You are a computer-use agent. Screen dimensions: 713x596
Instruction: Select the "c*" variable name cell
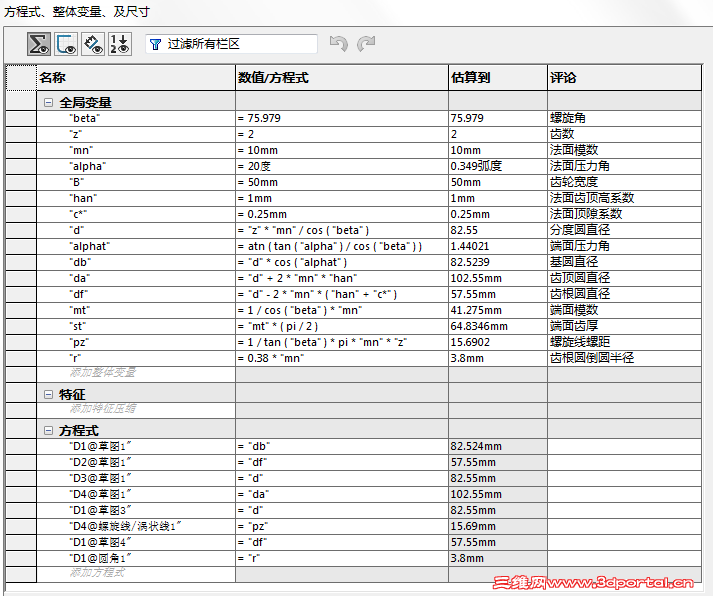point(136,214)
